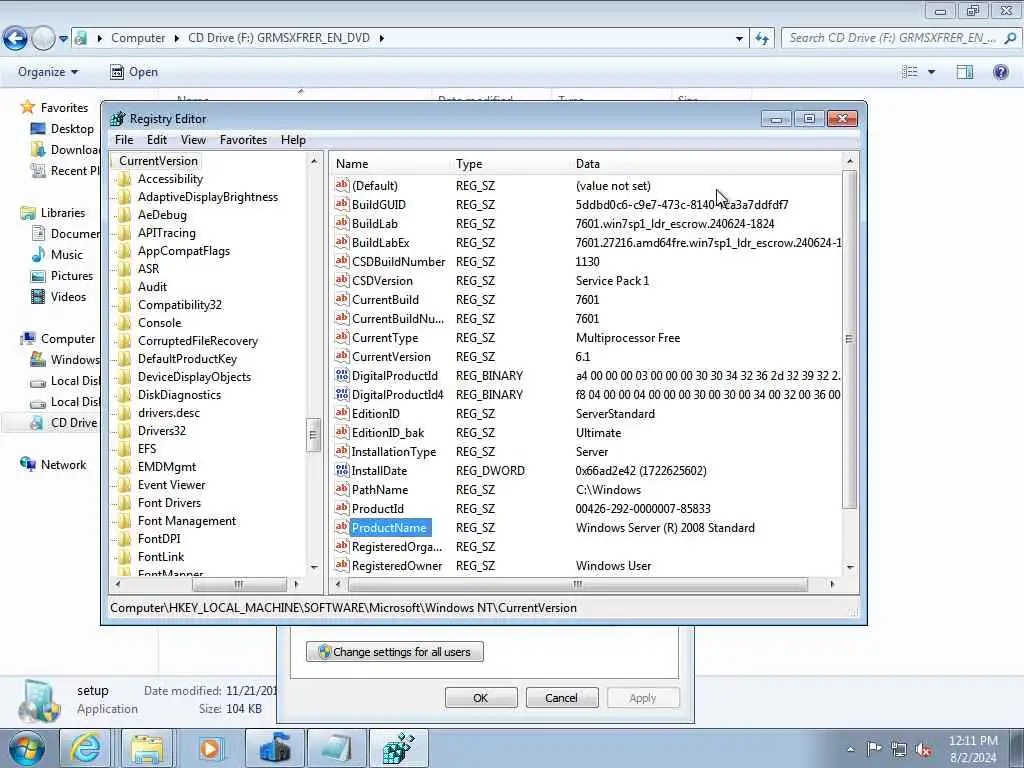The height and width of the screenshot is (768, 1024).
Task: Open the View menu in Registry Editor
Action: tap(193, 140)
